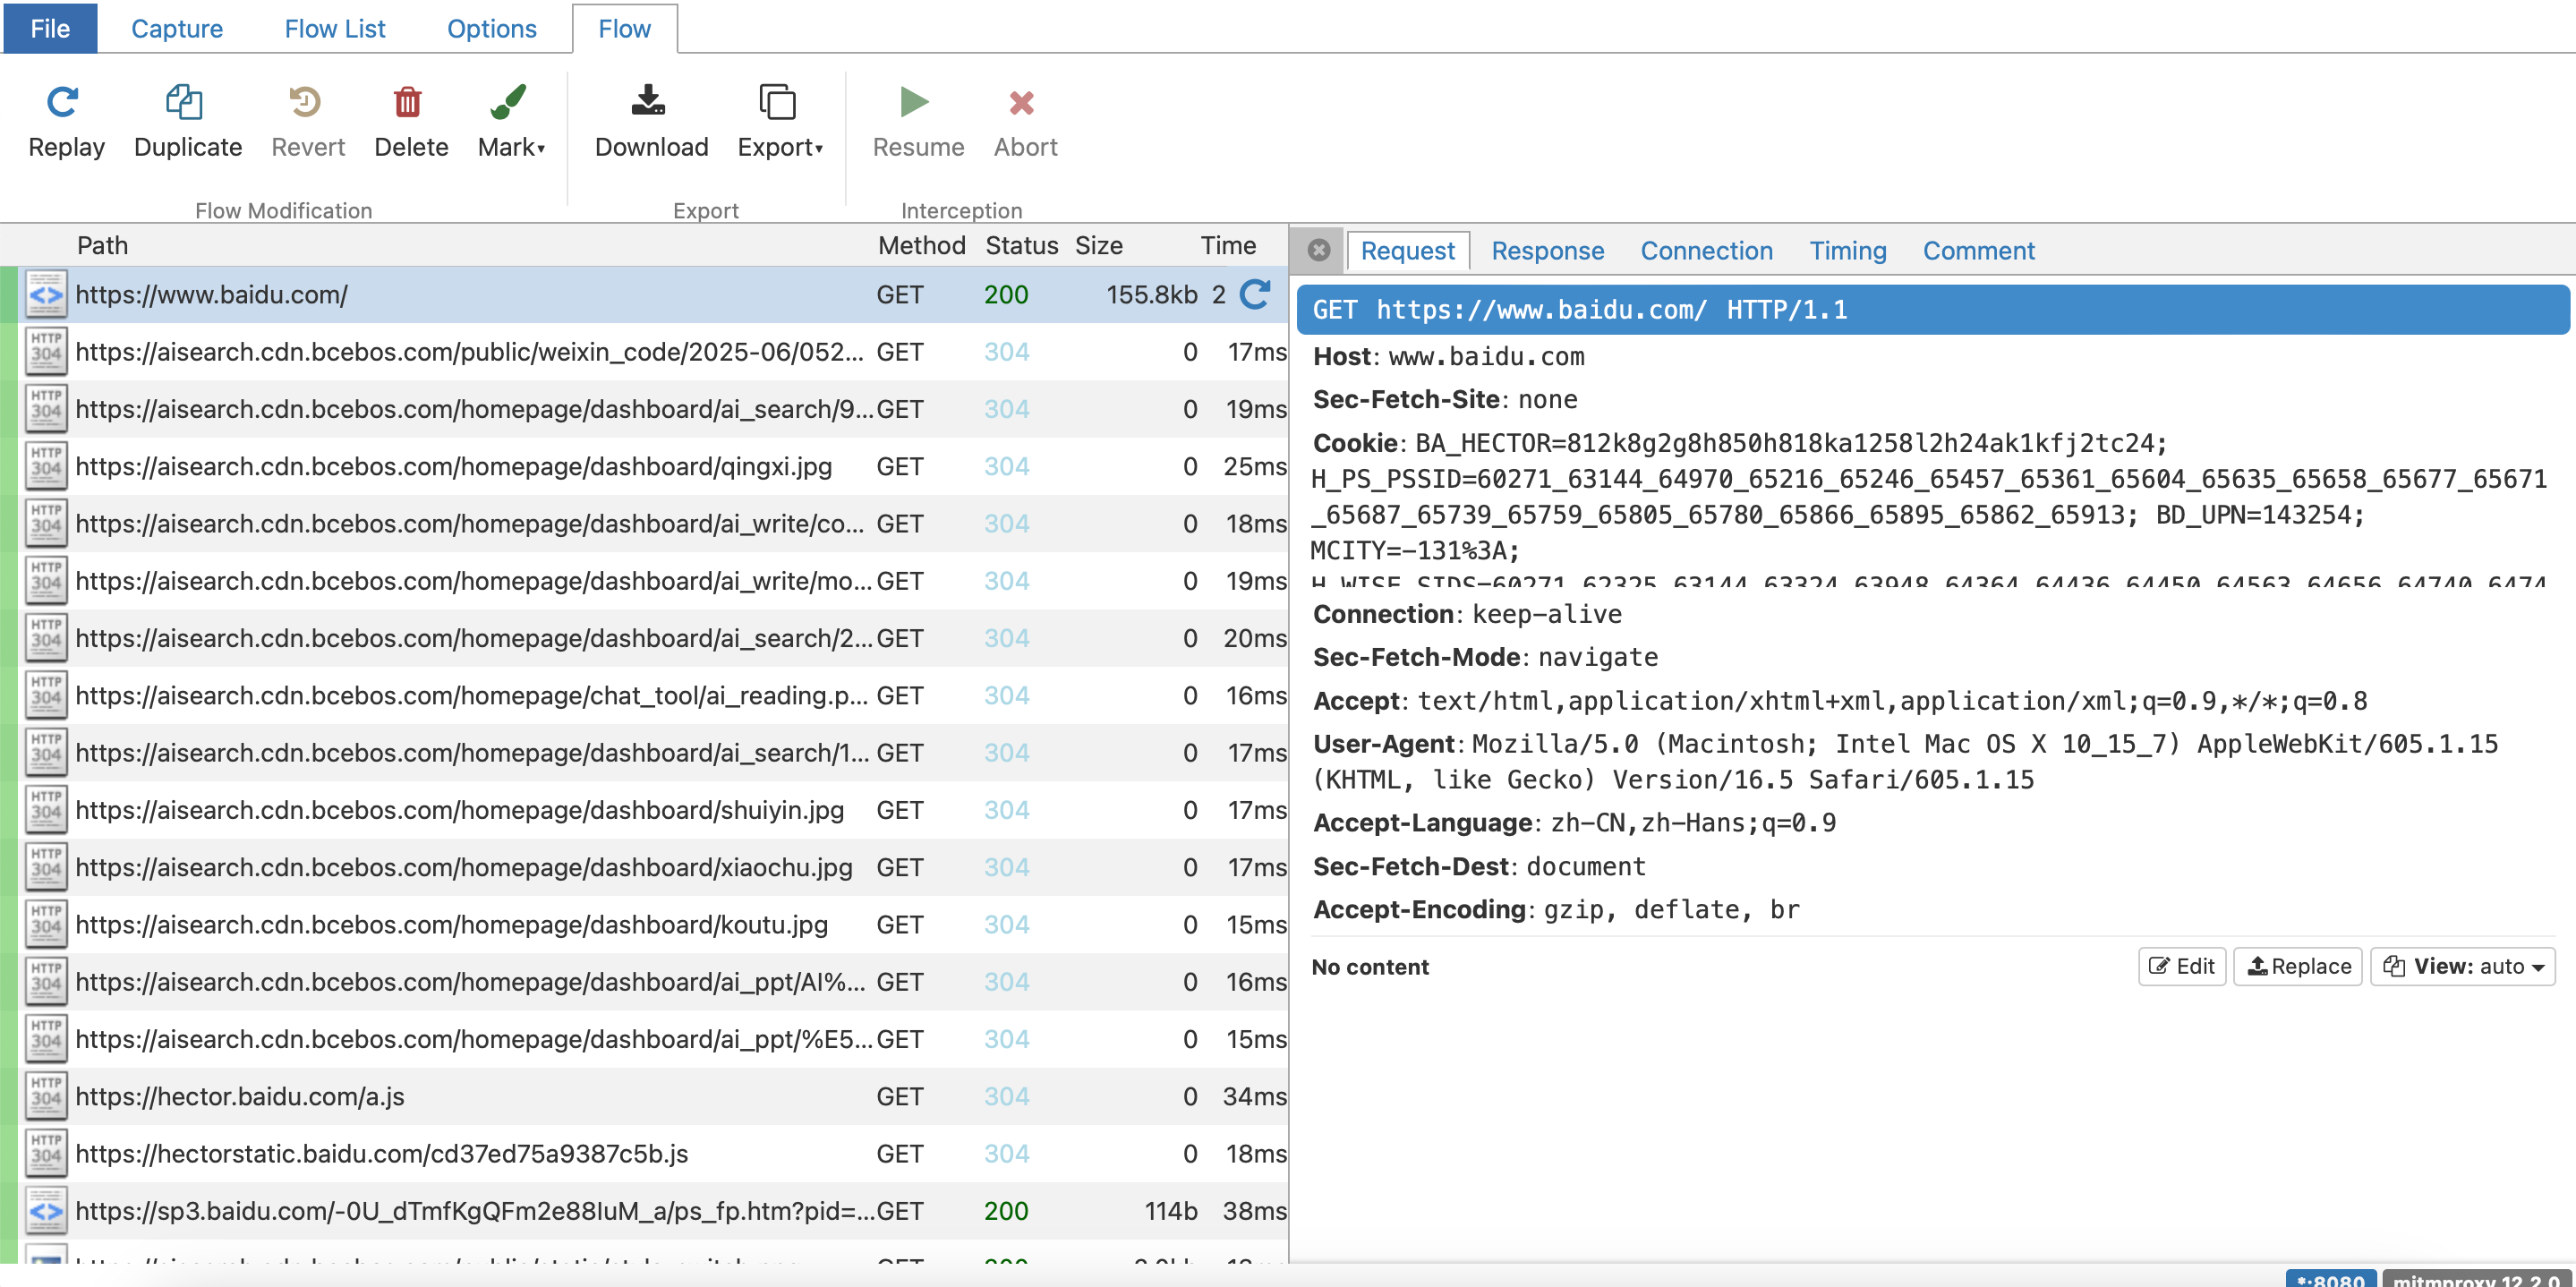Click the Status column header
Screen dimensions: 2576x1287
pos(1021,245)
